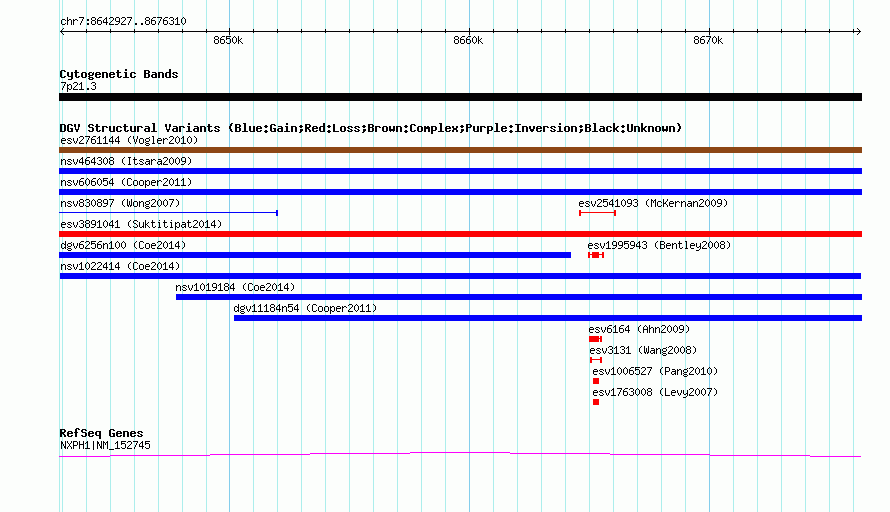Click the right arrow end of the ruler
890x512 pixels.
[858, 32]
